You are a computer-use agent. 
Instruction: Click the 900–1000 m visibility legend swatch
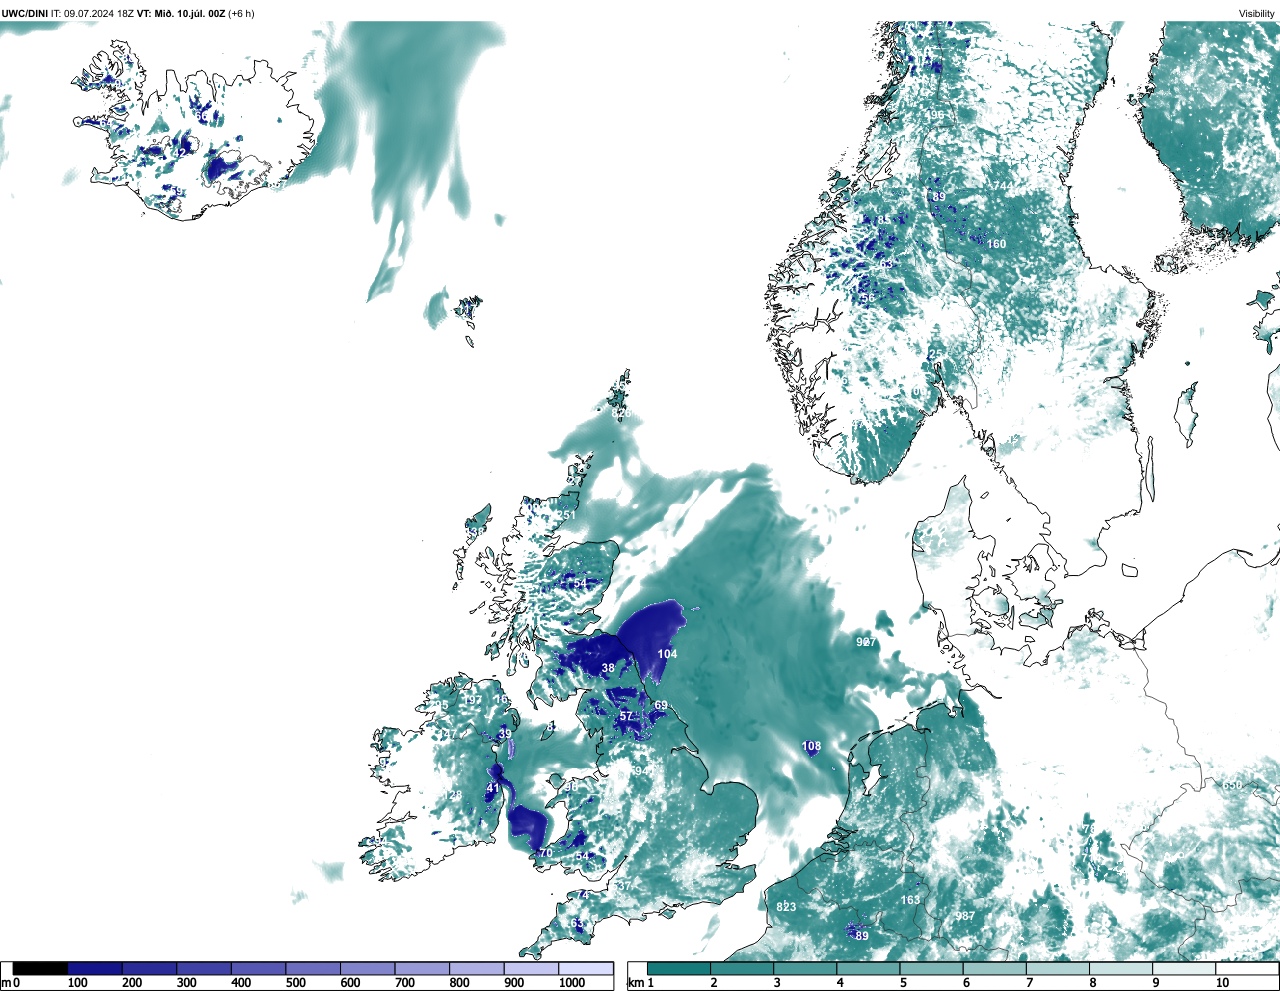[531, 968]
